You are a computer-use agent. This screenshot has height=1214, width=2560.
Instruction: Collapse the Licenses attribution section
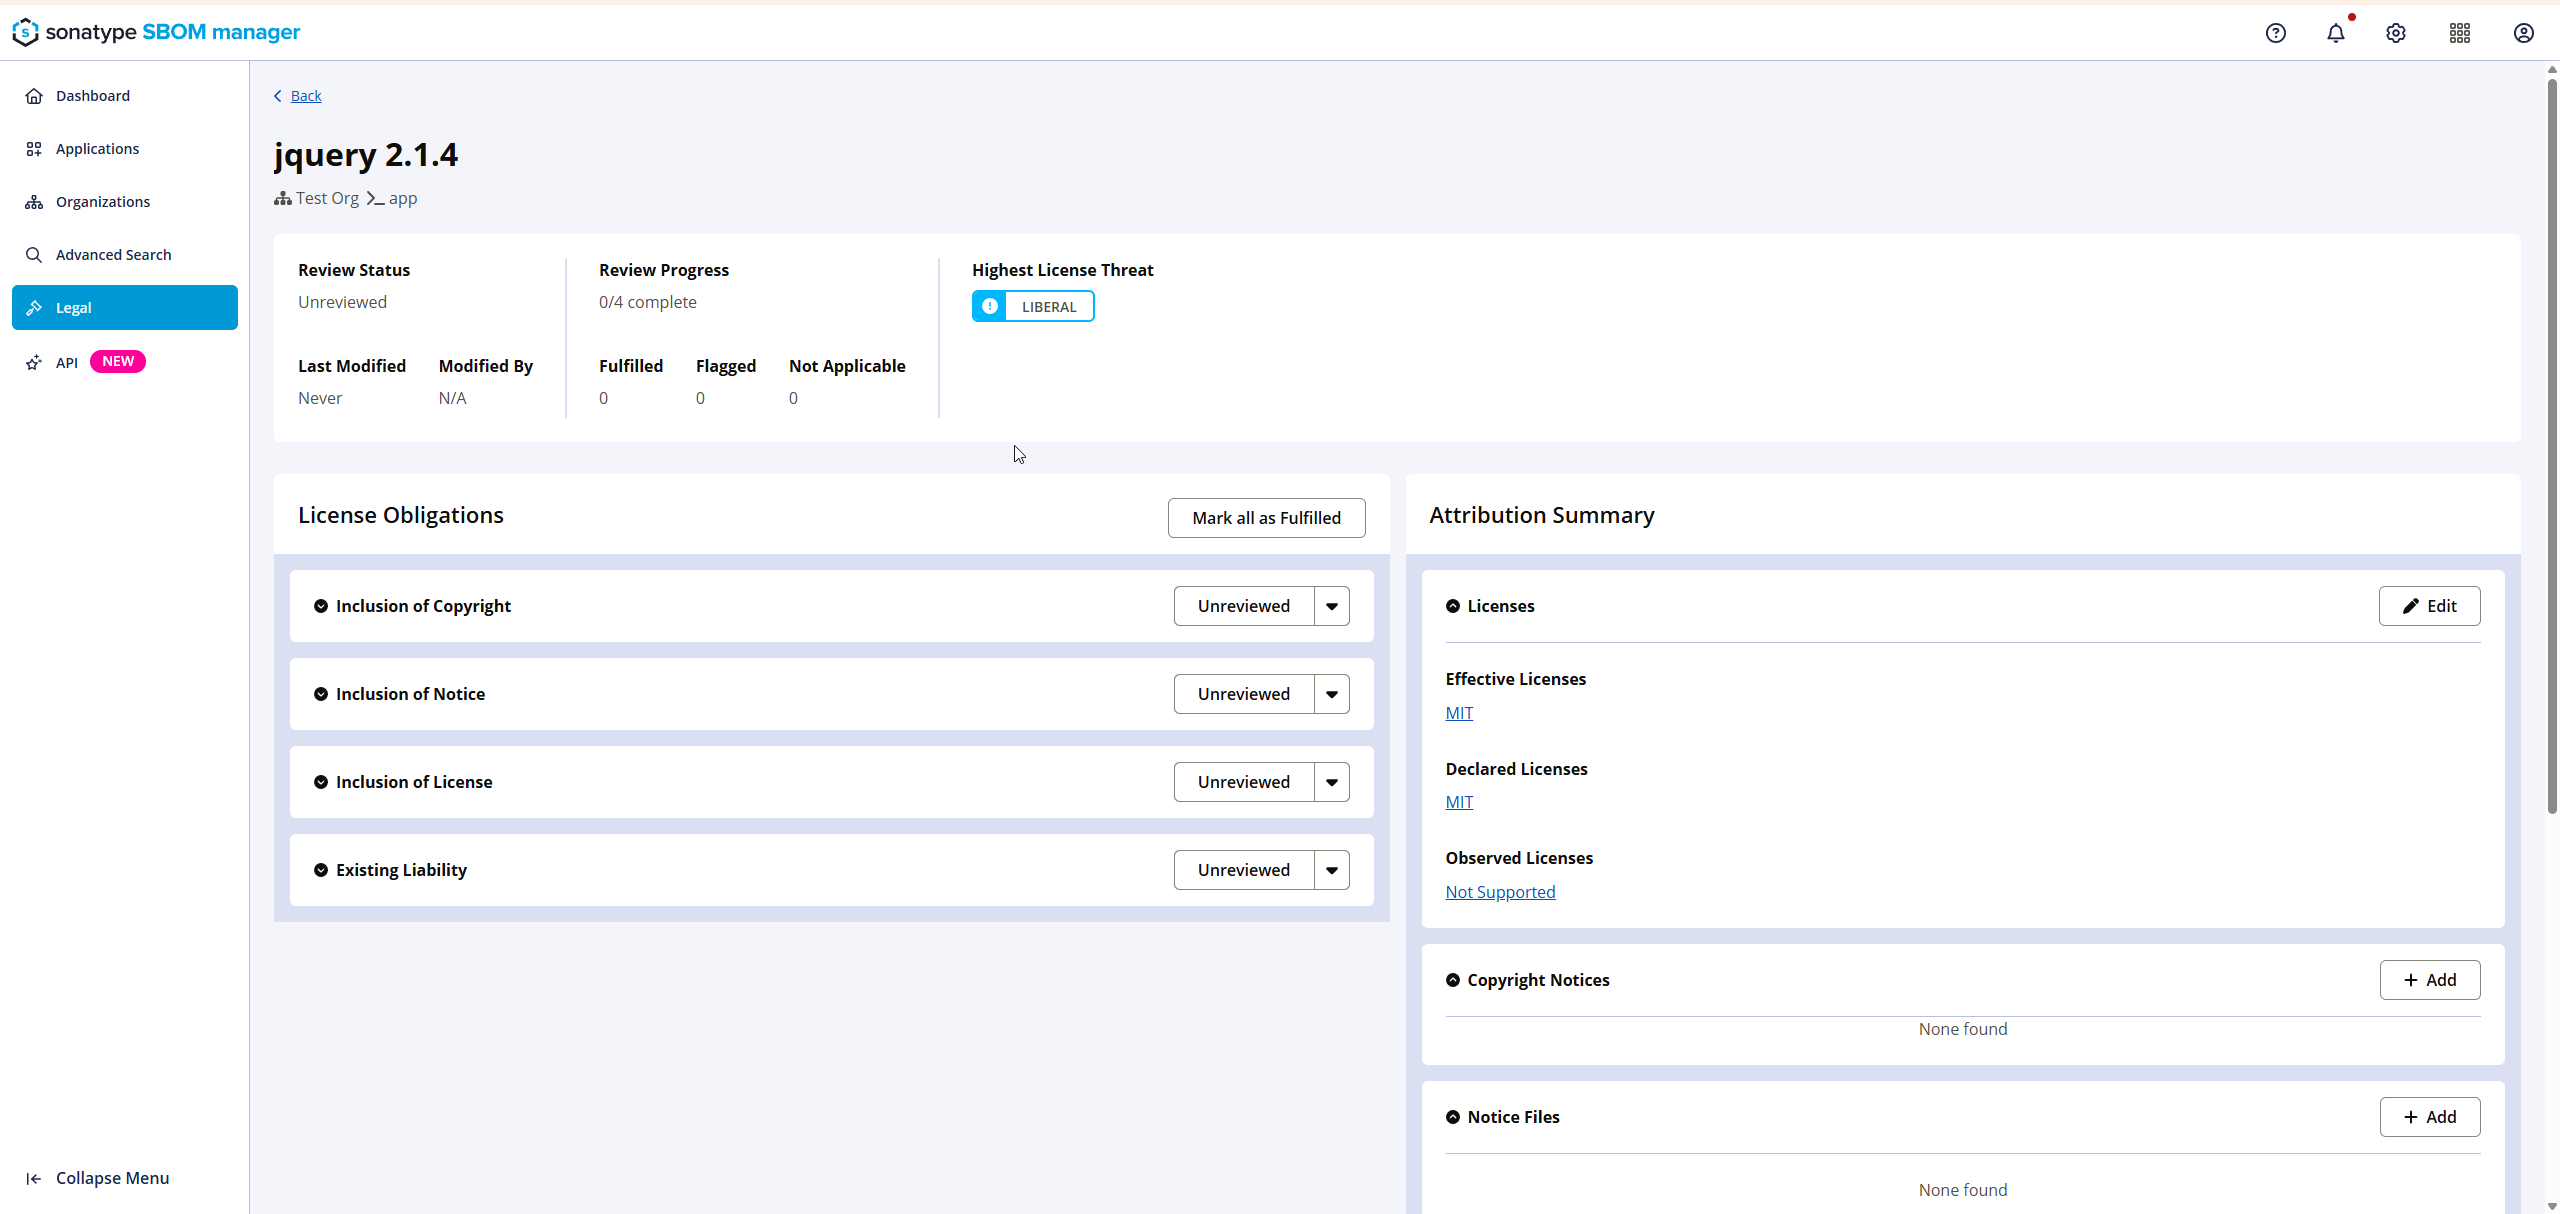1453,606
